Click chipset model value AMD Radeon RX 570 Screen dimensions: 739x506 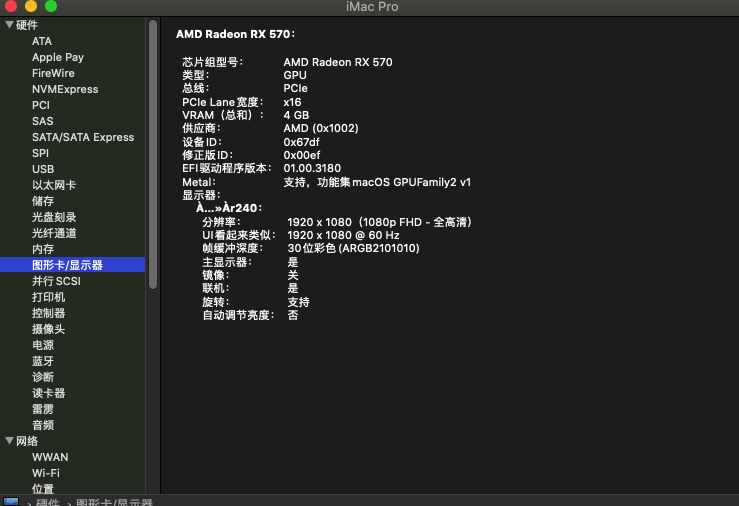pos(338,62)
